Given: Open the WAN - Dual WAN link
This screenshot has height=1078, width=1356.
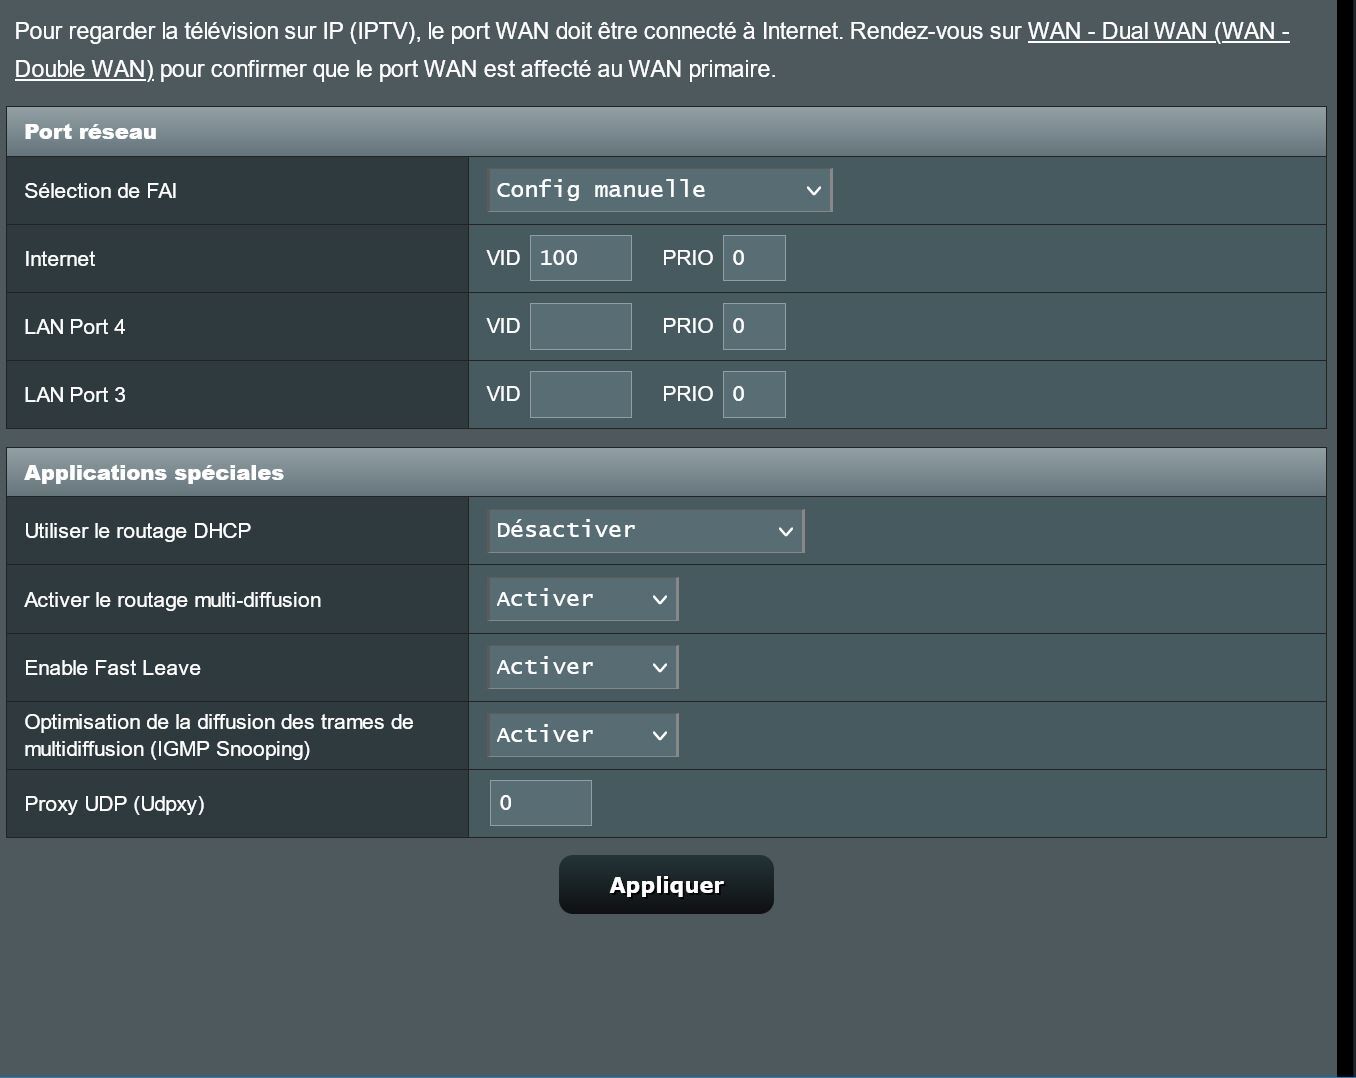Looking at the screenshot, I should [x=1158, y=31].
